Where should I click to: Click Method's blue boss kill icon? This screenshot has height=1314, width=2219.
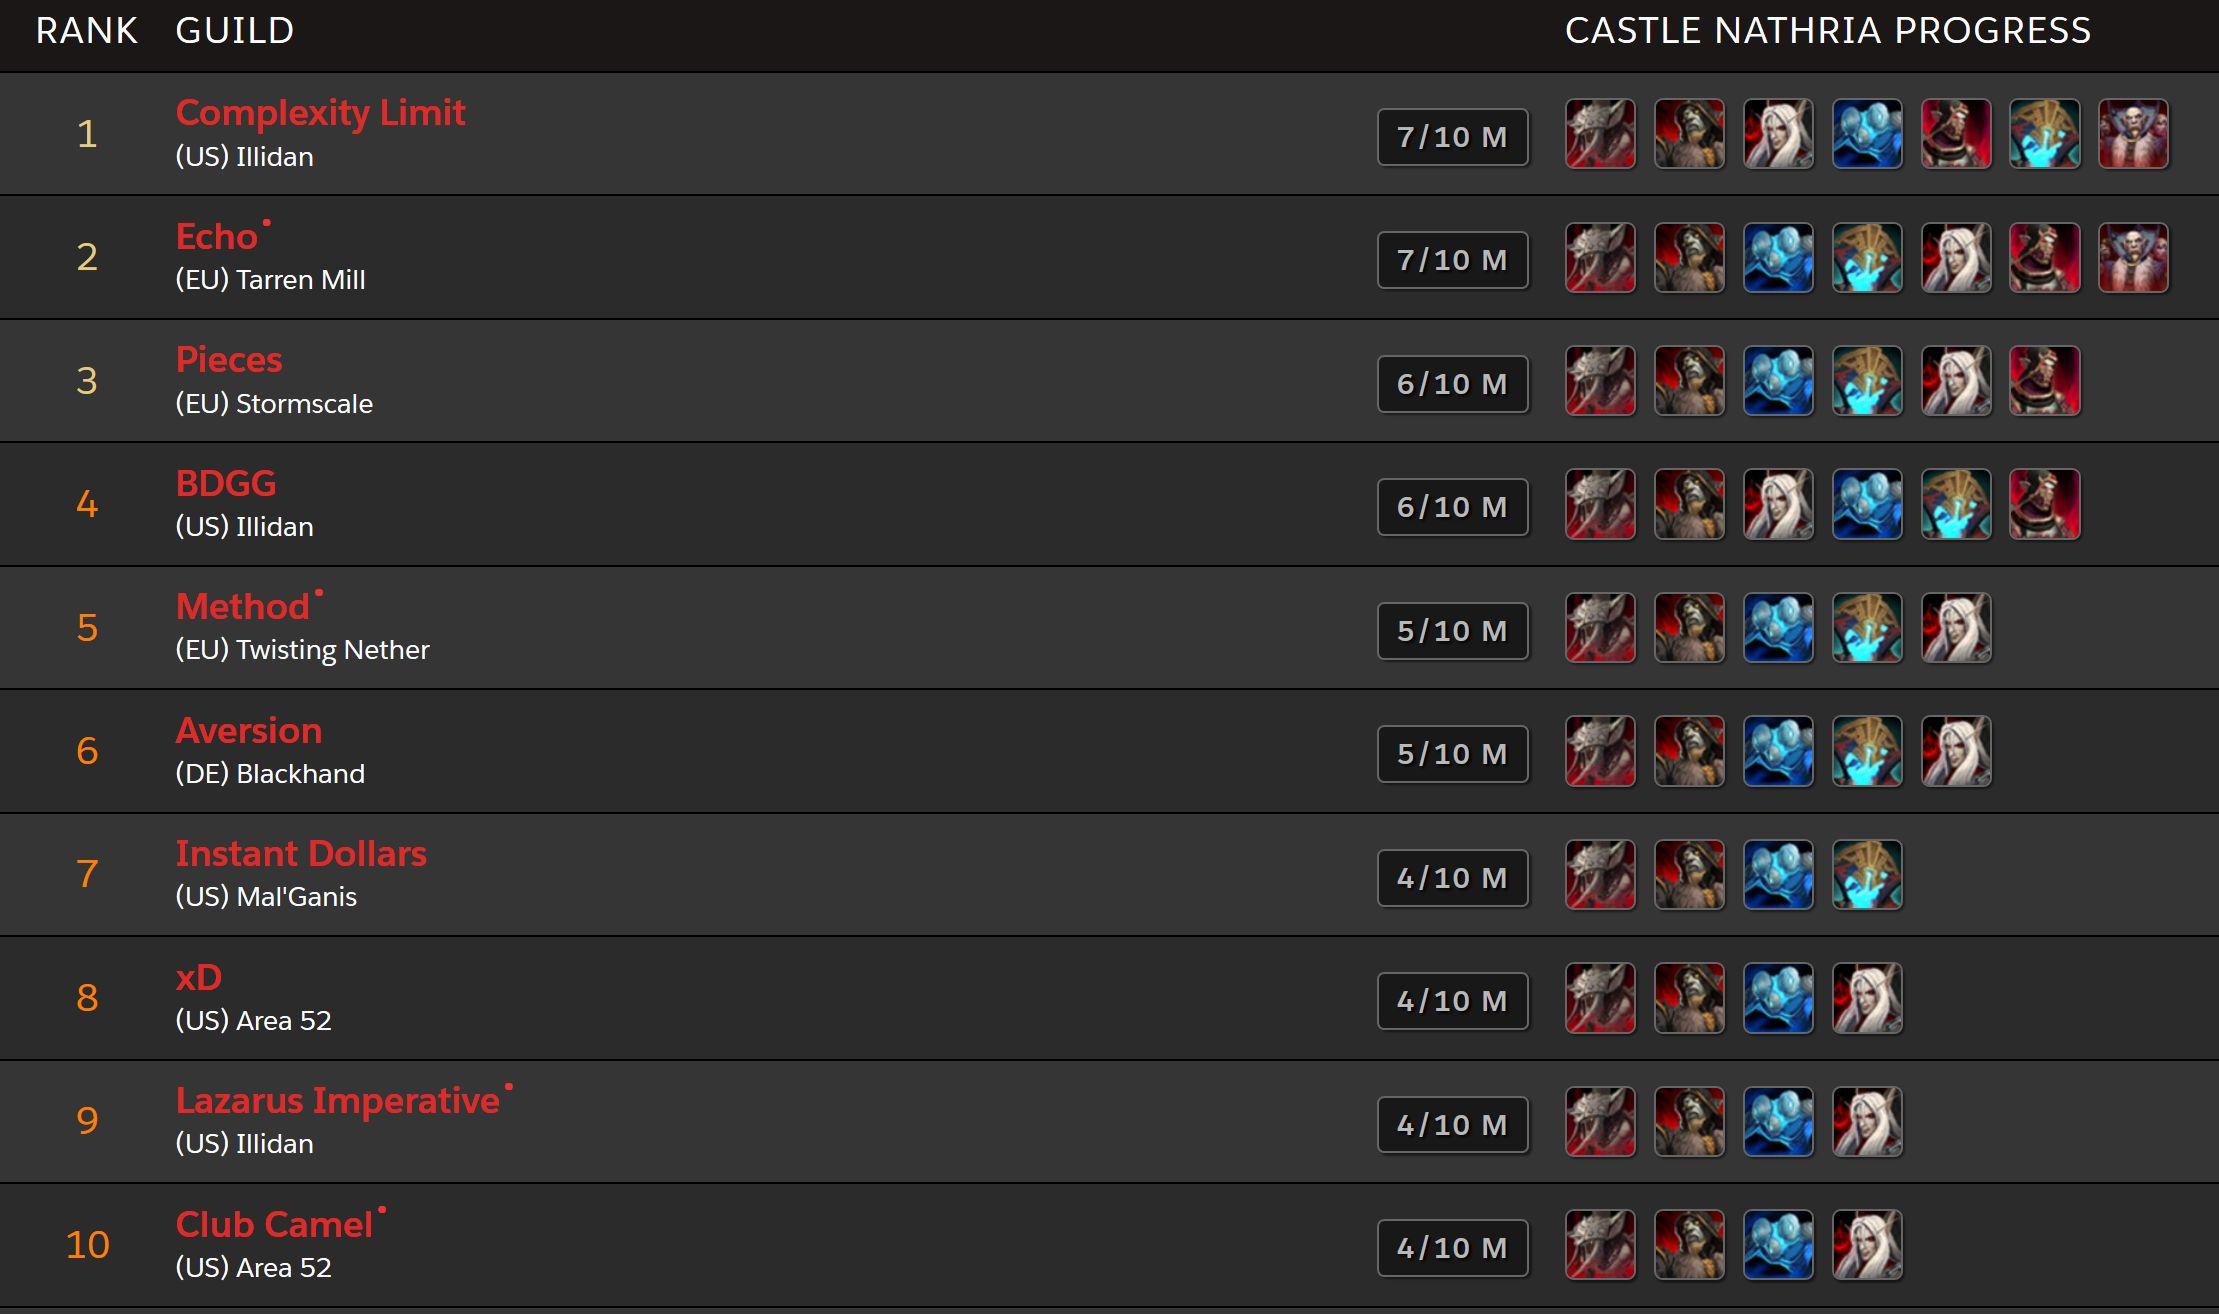click(1778, 628)
